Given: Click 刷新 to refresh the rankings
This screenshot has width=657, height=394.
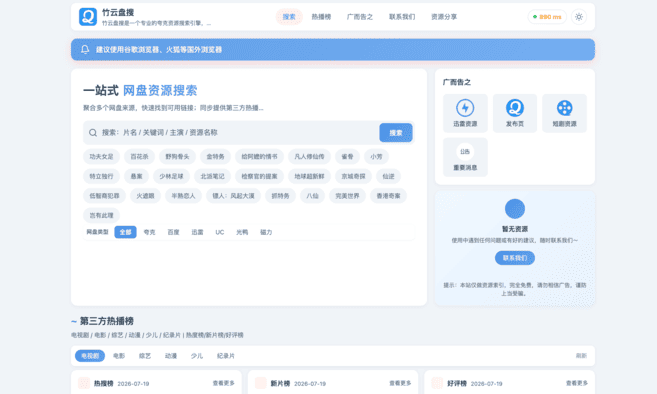Looking at the screenshot, I should 581,356.
